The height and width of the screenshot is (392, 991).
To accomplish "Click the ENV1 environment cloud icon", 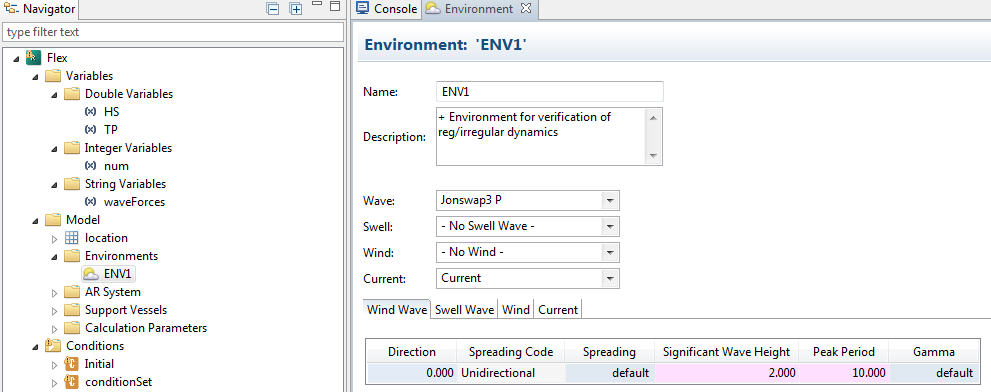I will 91,274.
